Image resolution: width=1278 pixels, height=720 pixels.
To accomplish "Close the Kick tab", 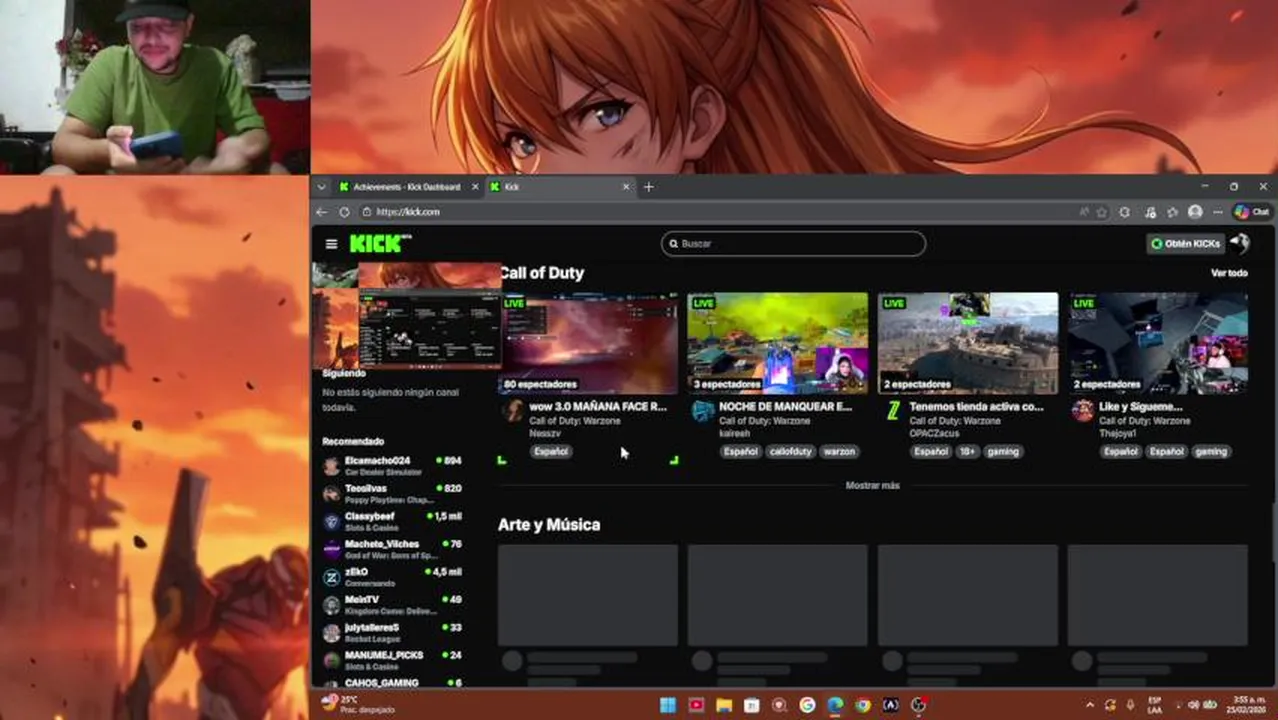I will point(627,187).
